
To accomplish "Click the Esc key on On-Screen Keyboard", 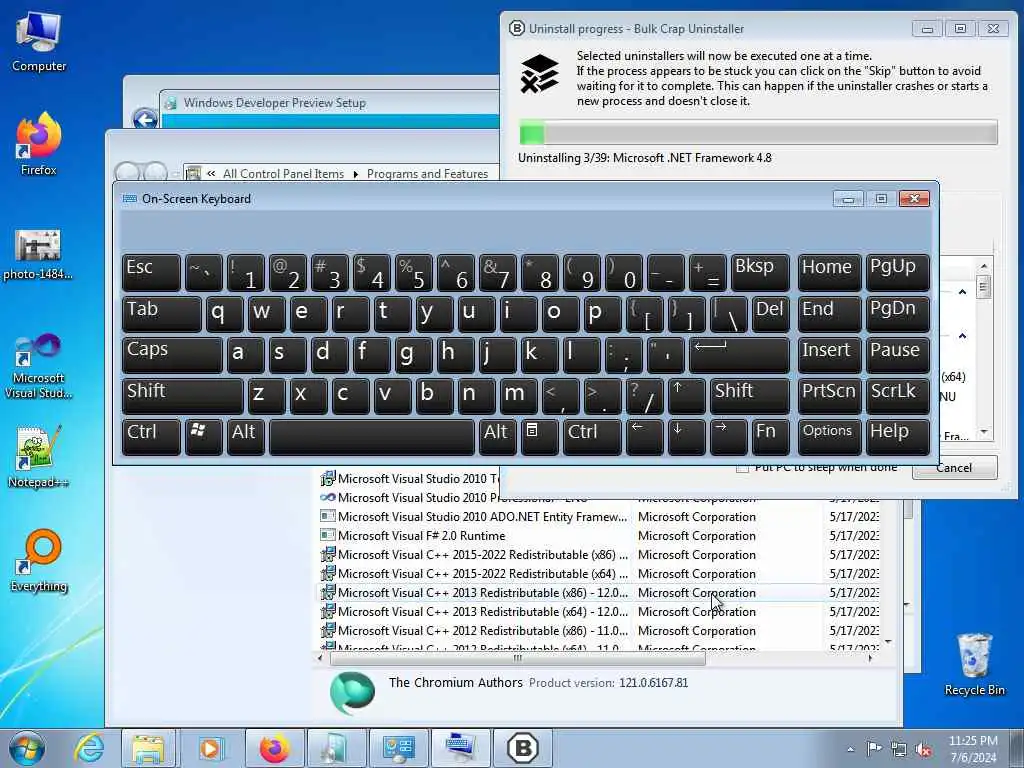I will tap(152, 273).
